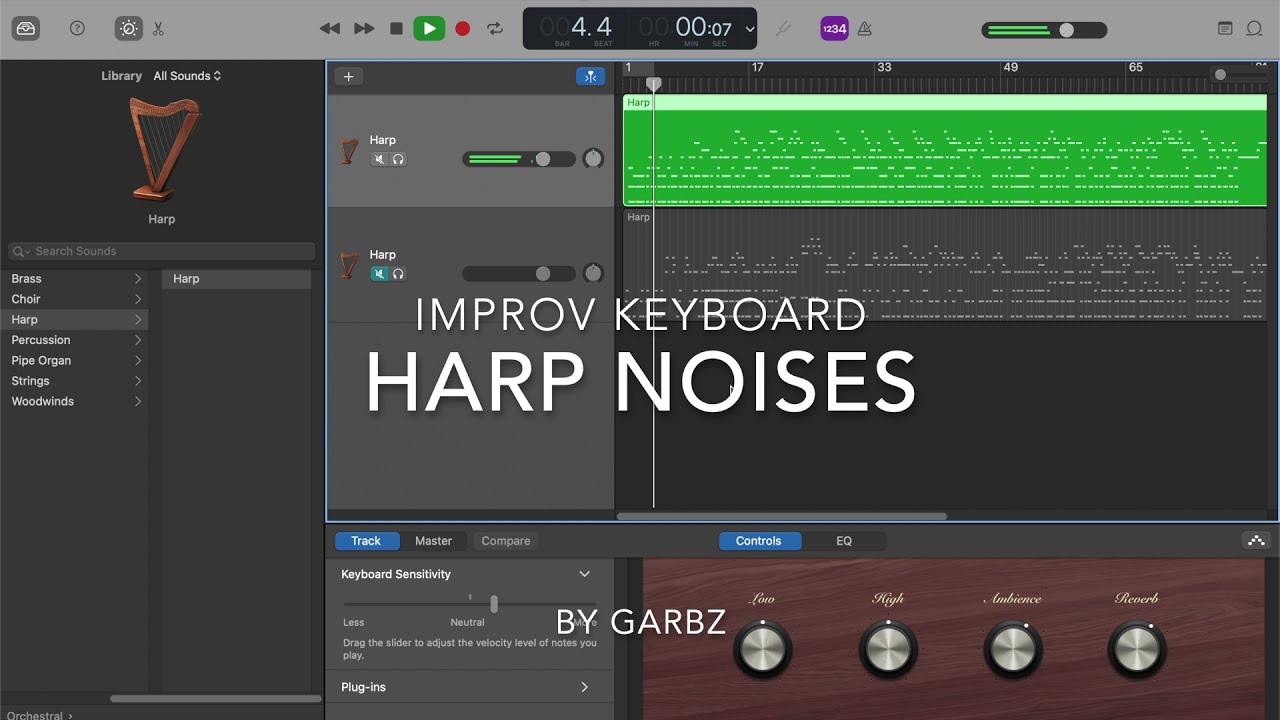Image resolution: width=1280 pixels, height=720 pixels.
Task: Switch to the Controls tab
Action: [759, 541]
